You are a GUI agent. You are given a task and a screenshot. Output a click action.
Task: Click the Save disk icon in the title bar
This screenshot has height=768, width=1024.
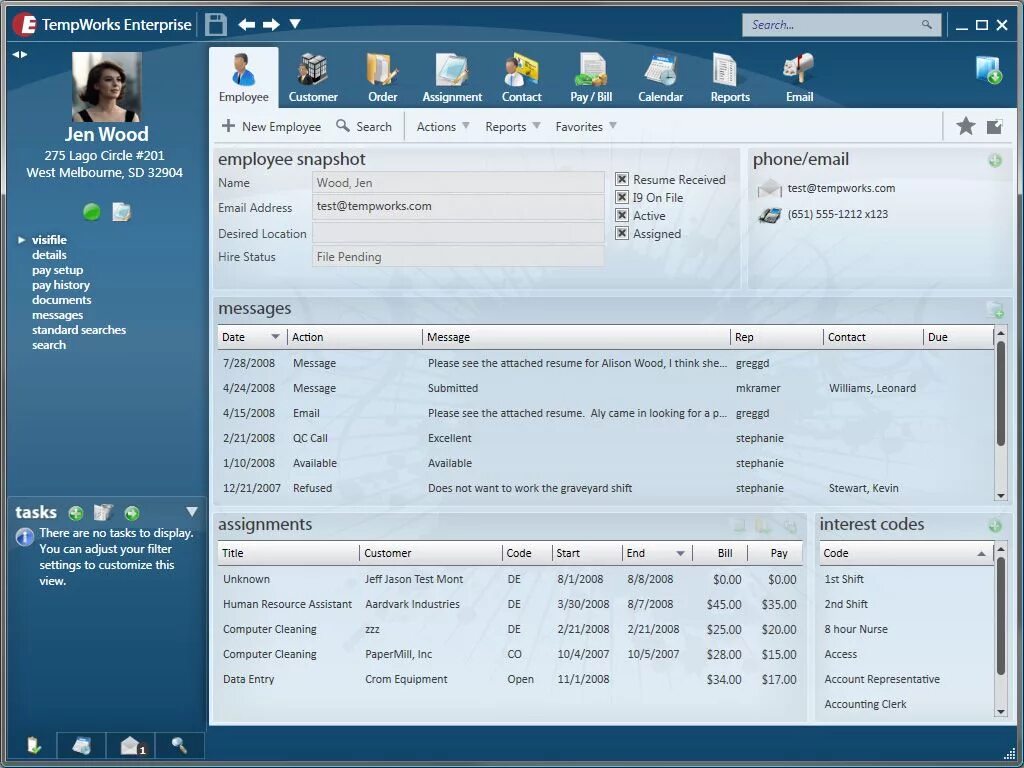[215, 23]
